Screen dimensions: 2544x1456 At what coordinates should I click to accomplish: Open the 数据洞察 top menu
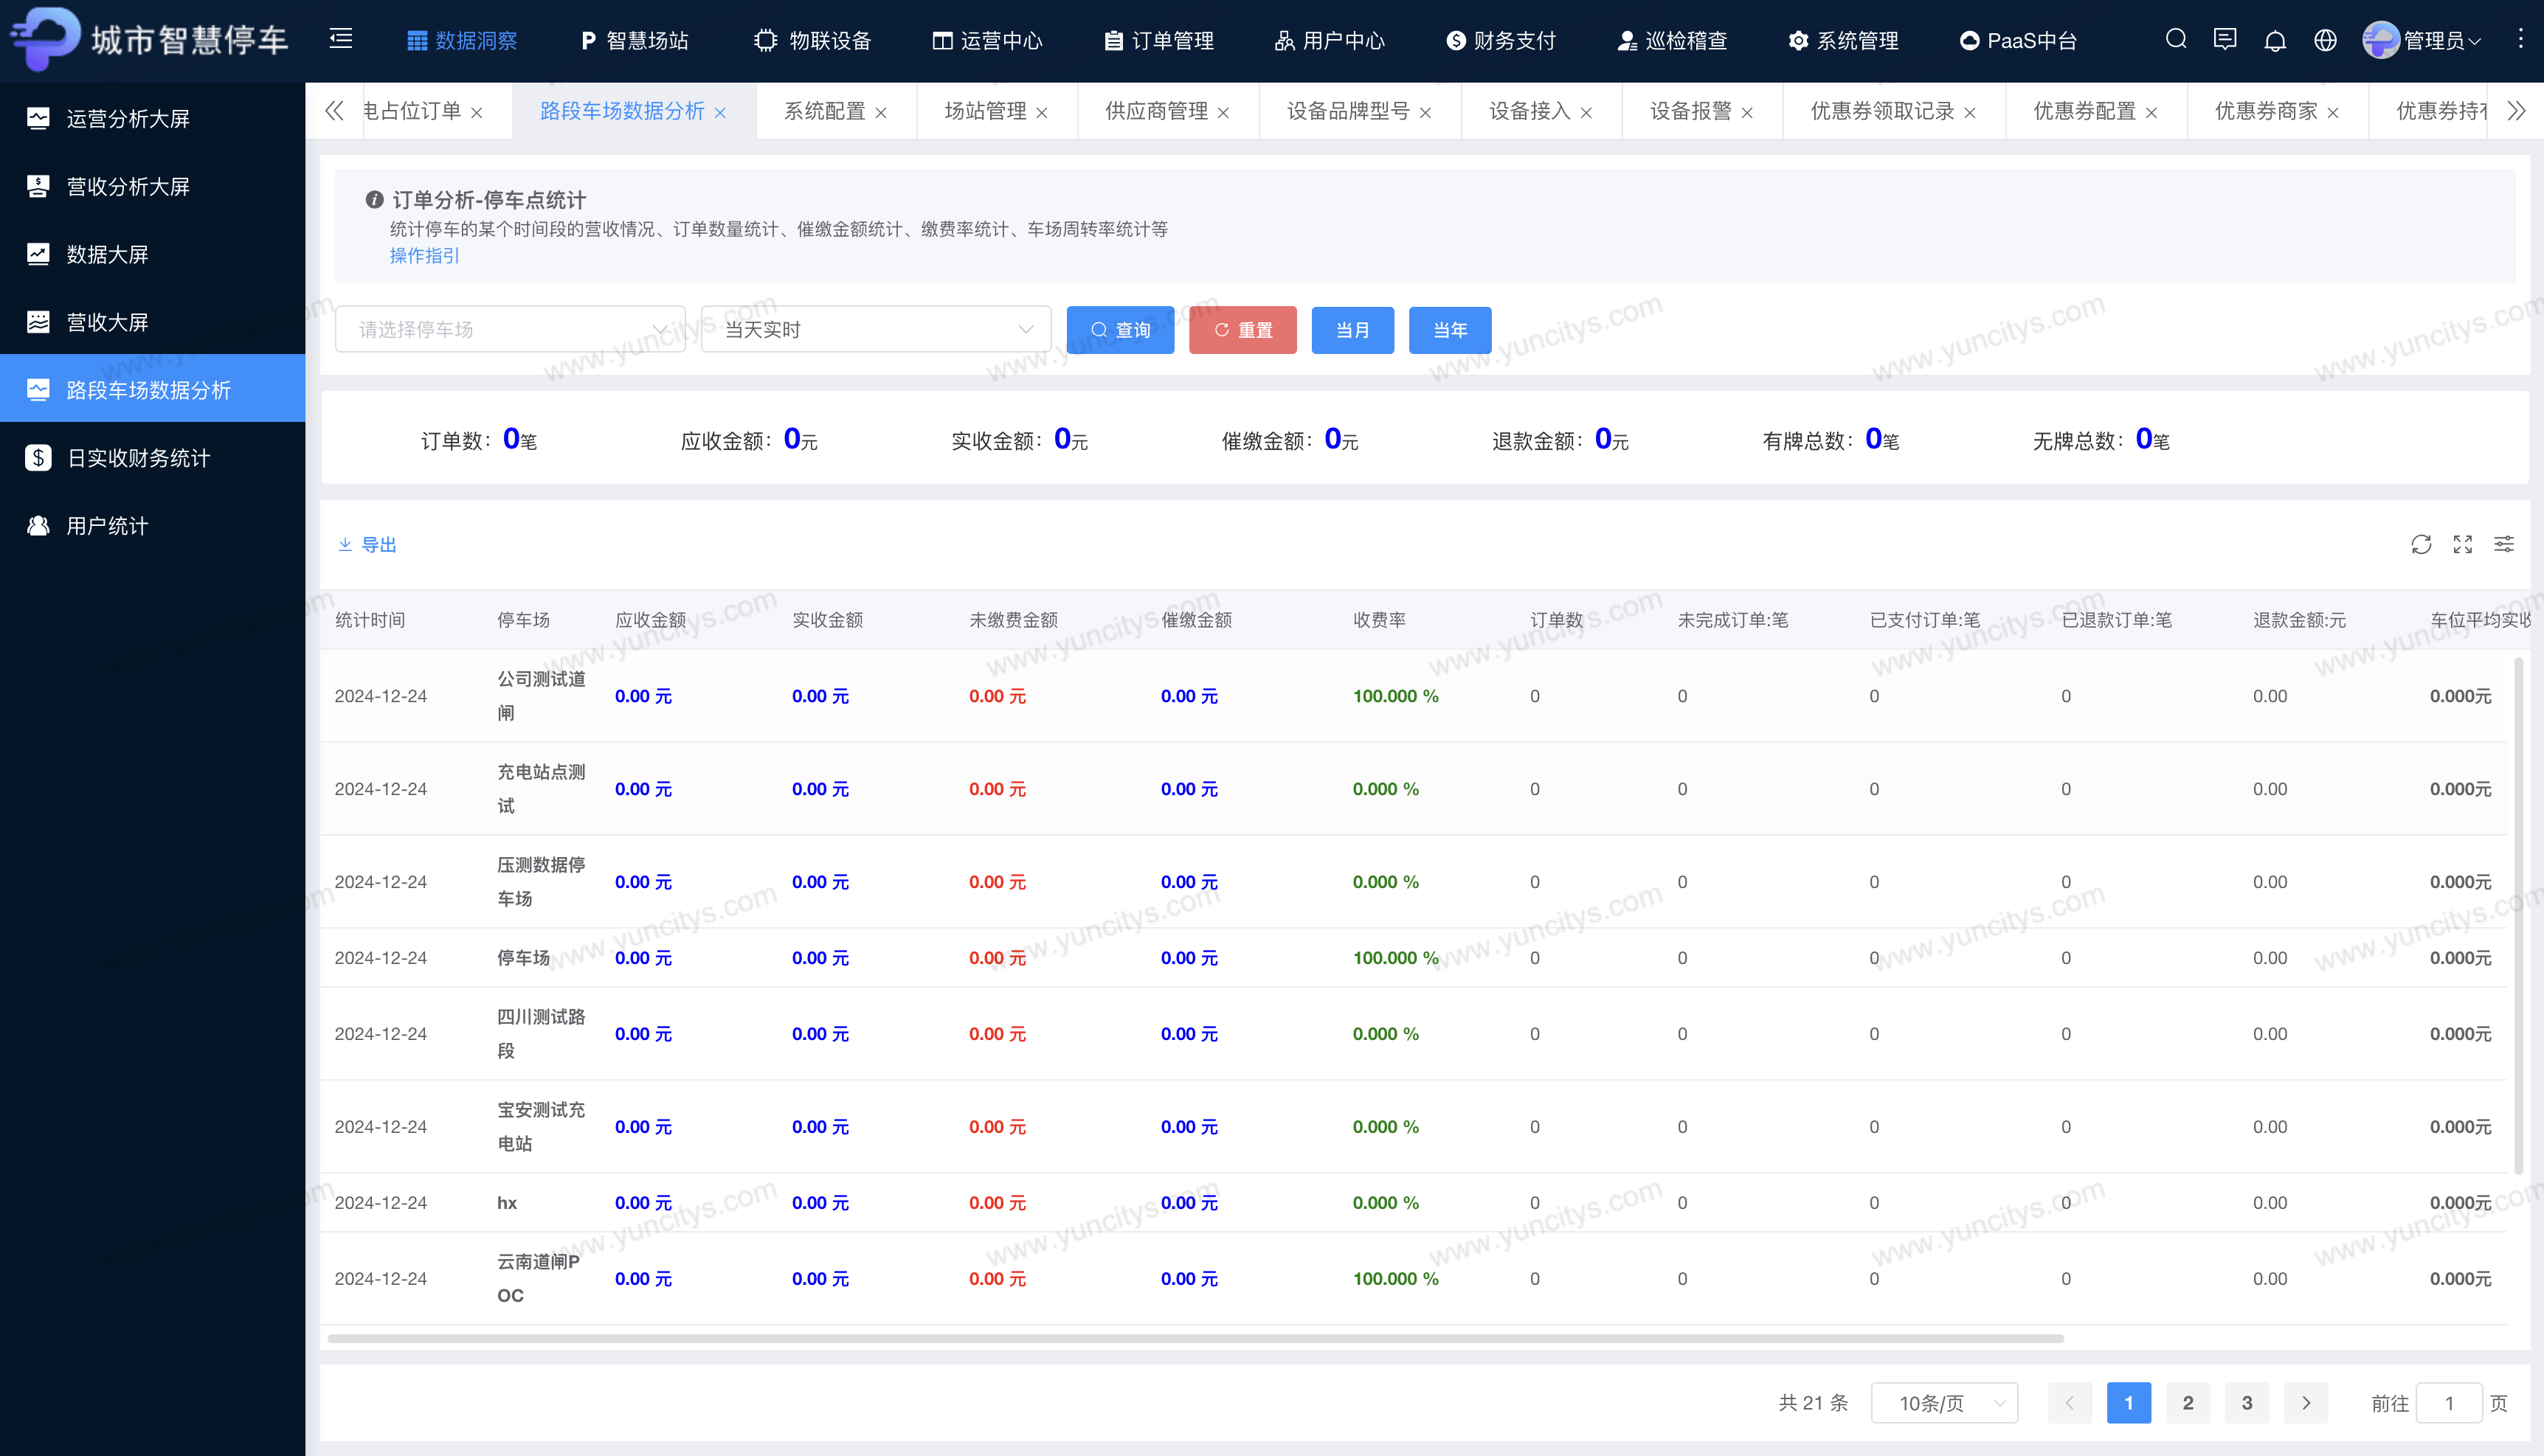(462, 41)
